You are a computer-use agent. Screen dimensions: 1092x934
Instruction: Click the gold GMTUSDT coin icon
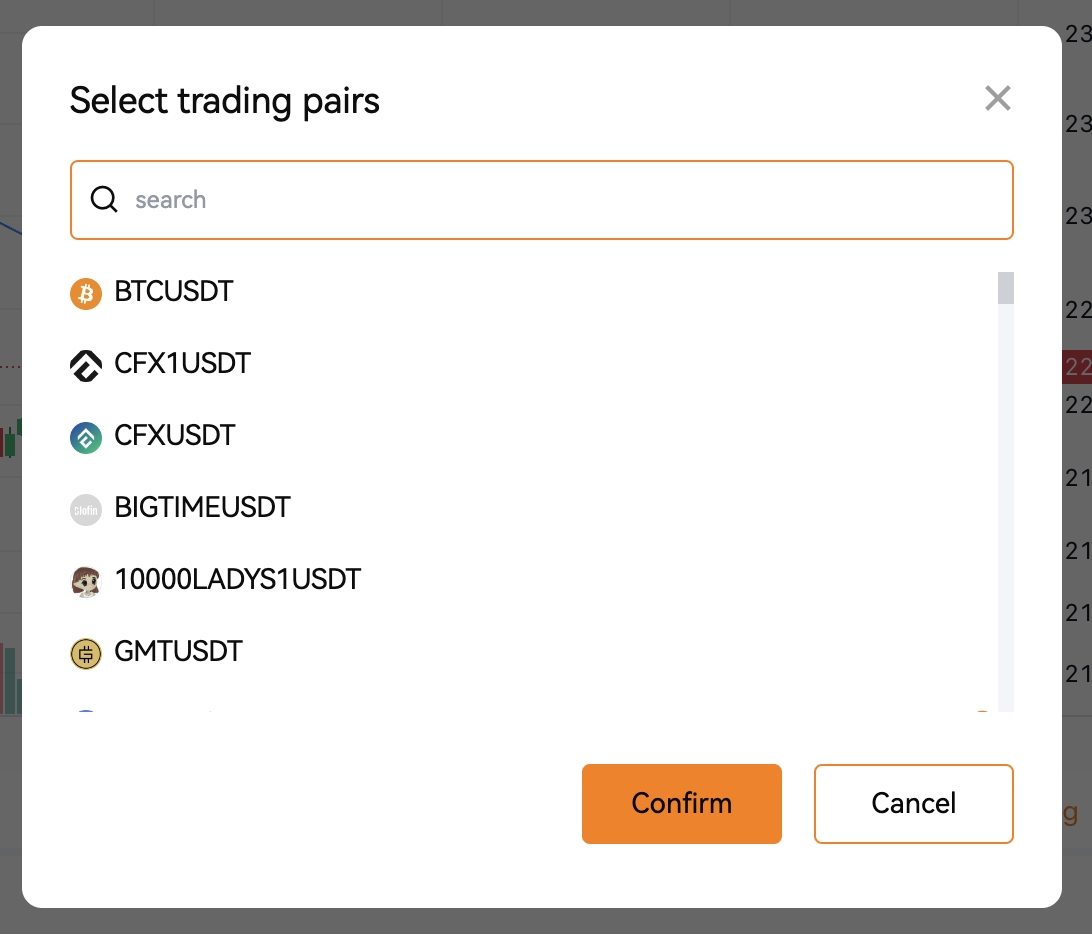coord(86,654)
